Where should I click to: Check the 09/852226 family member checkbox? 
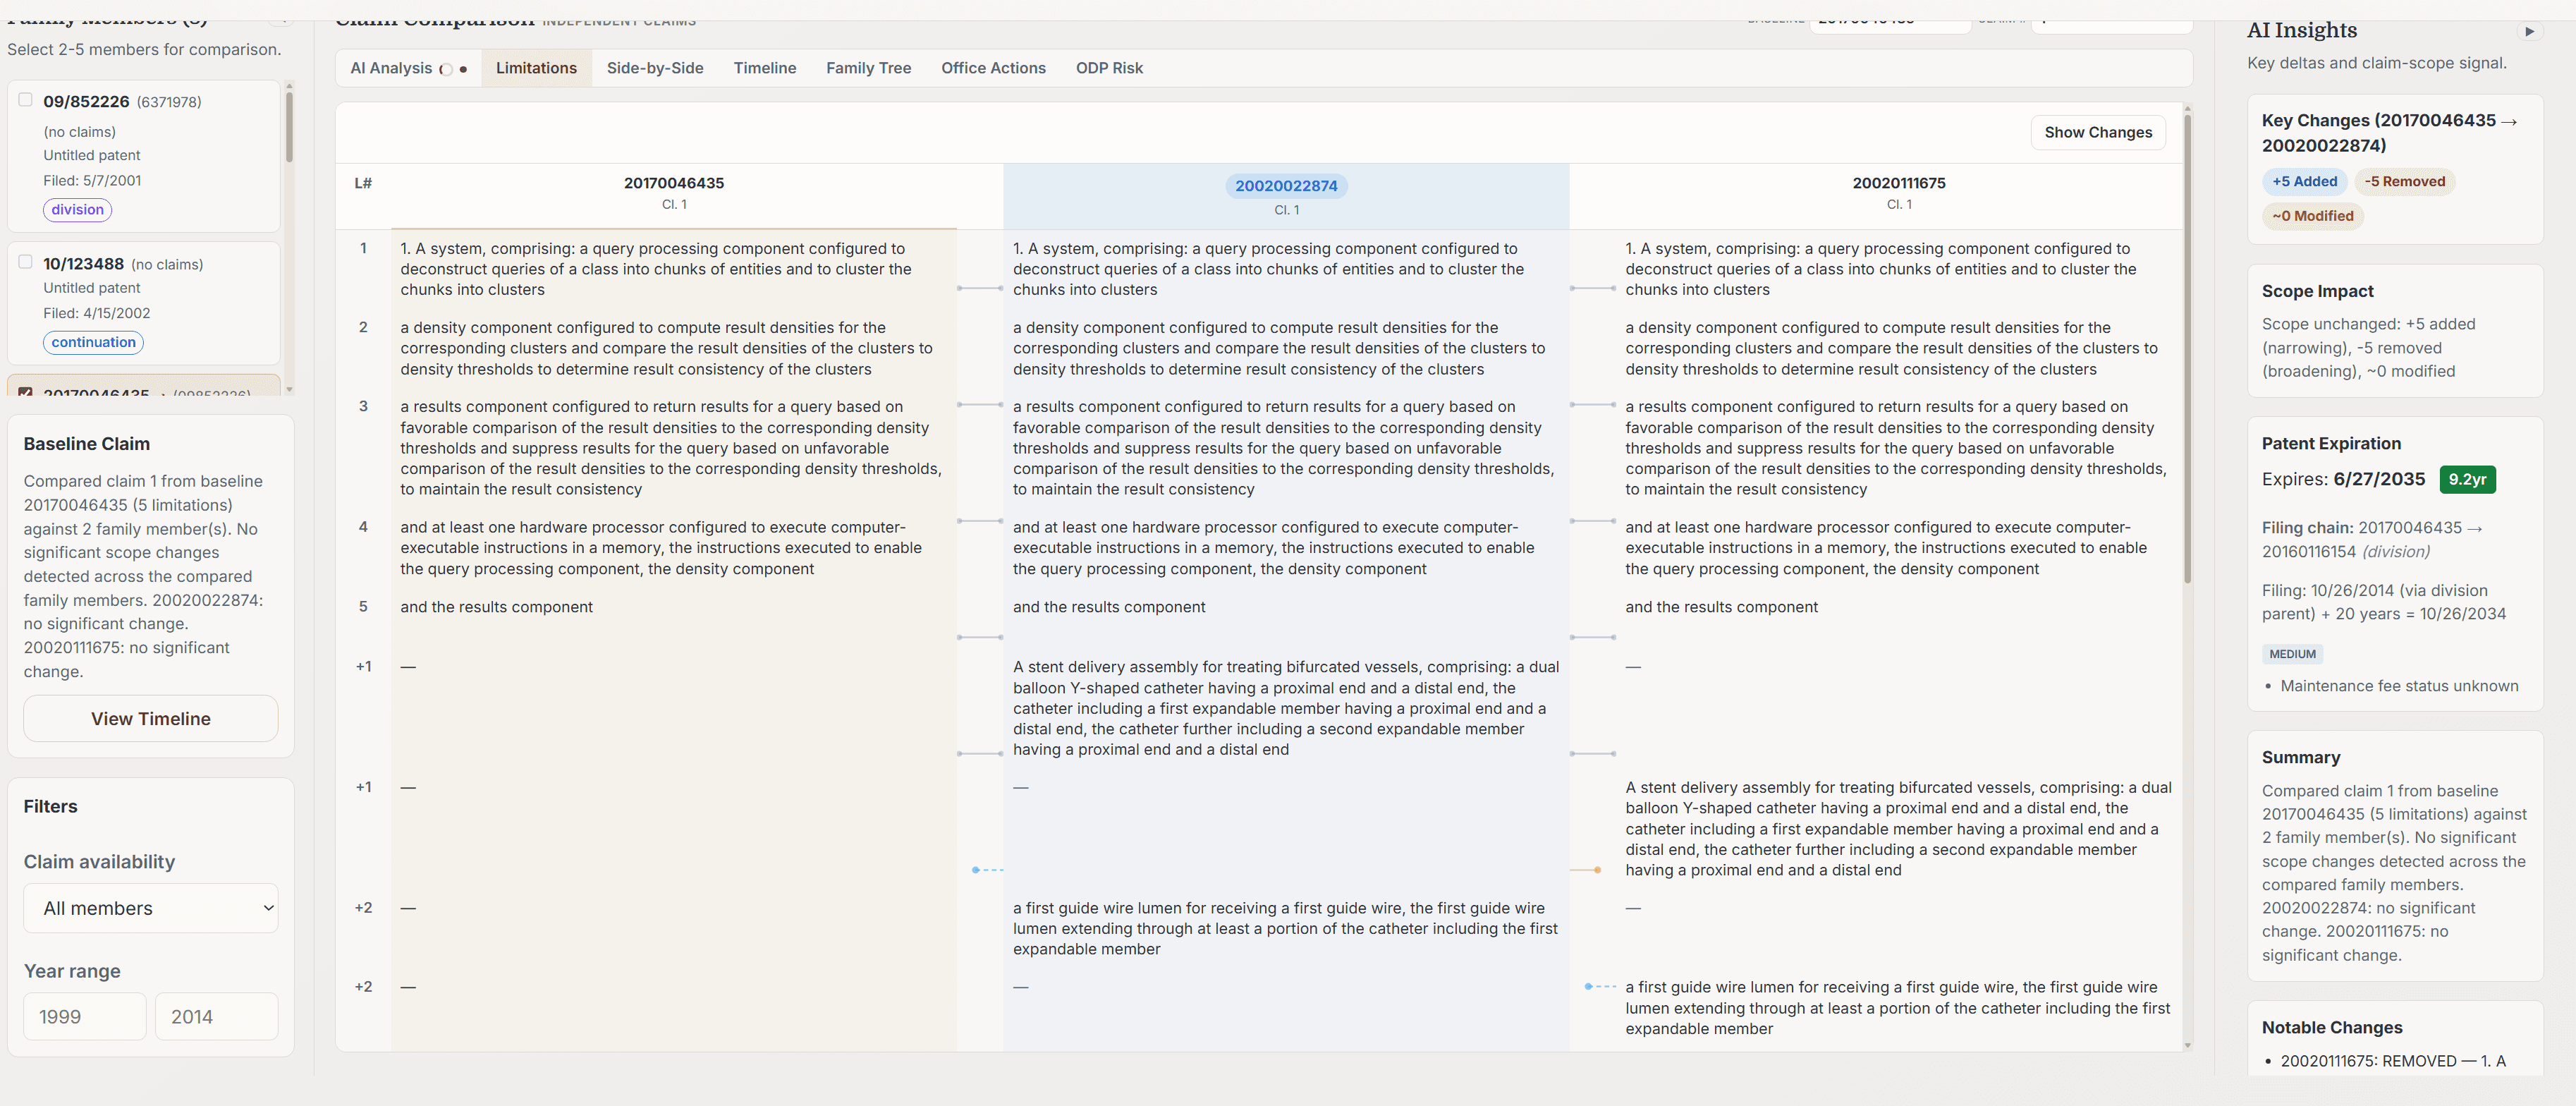26,100
